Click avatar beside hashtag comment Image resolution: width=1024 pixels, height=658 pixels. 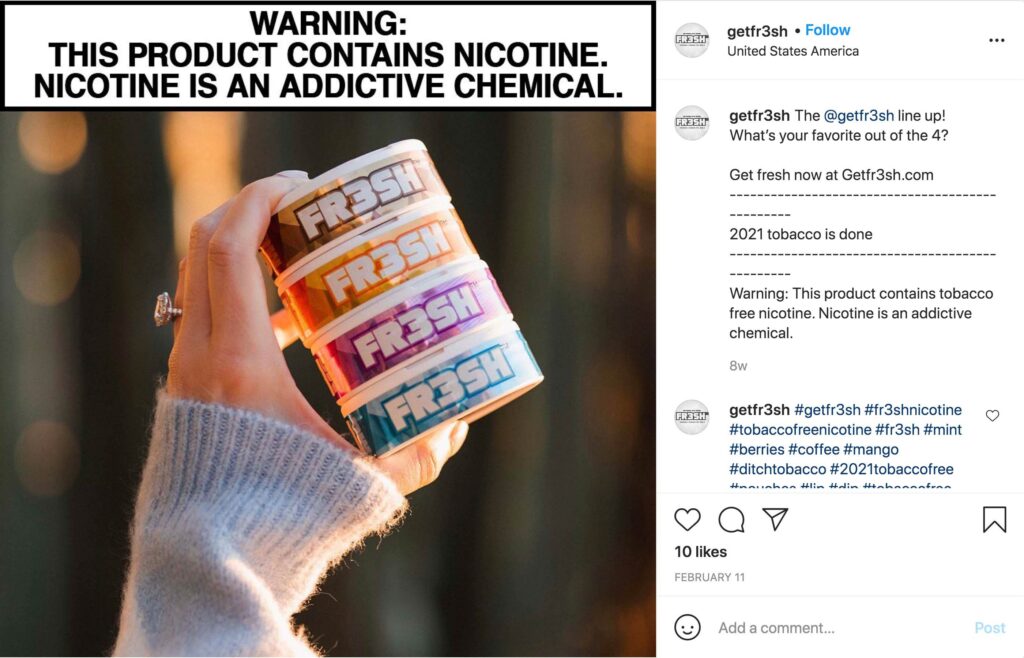click(x=692, y=416)
